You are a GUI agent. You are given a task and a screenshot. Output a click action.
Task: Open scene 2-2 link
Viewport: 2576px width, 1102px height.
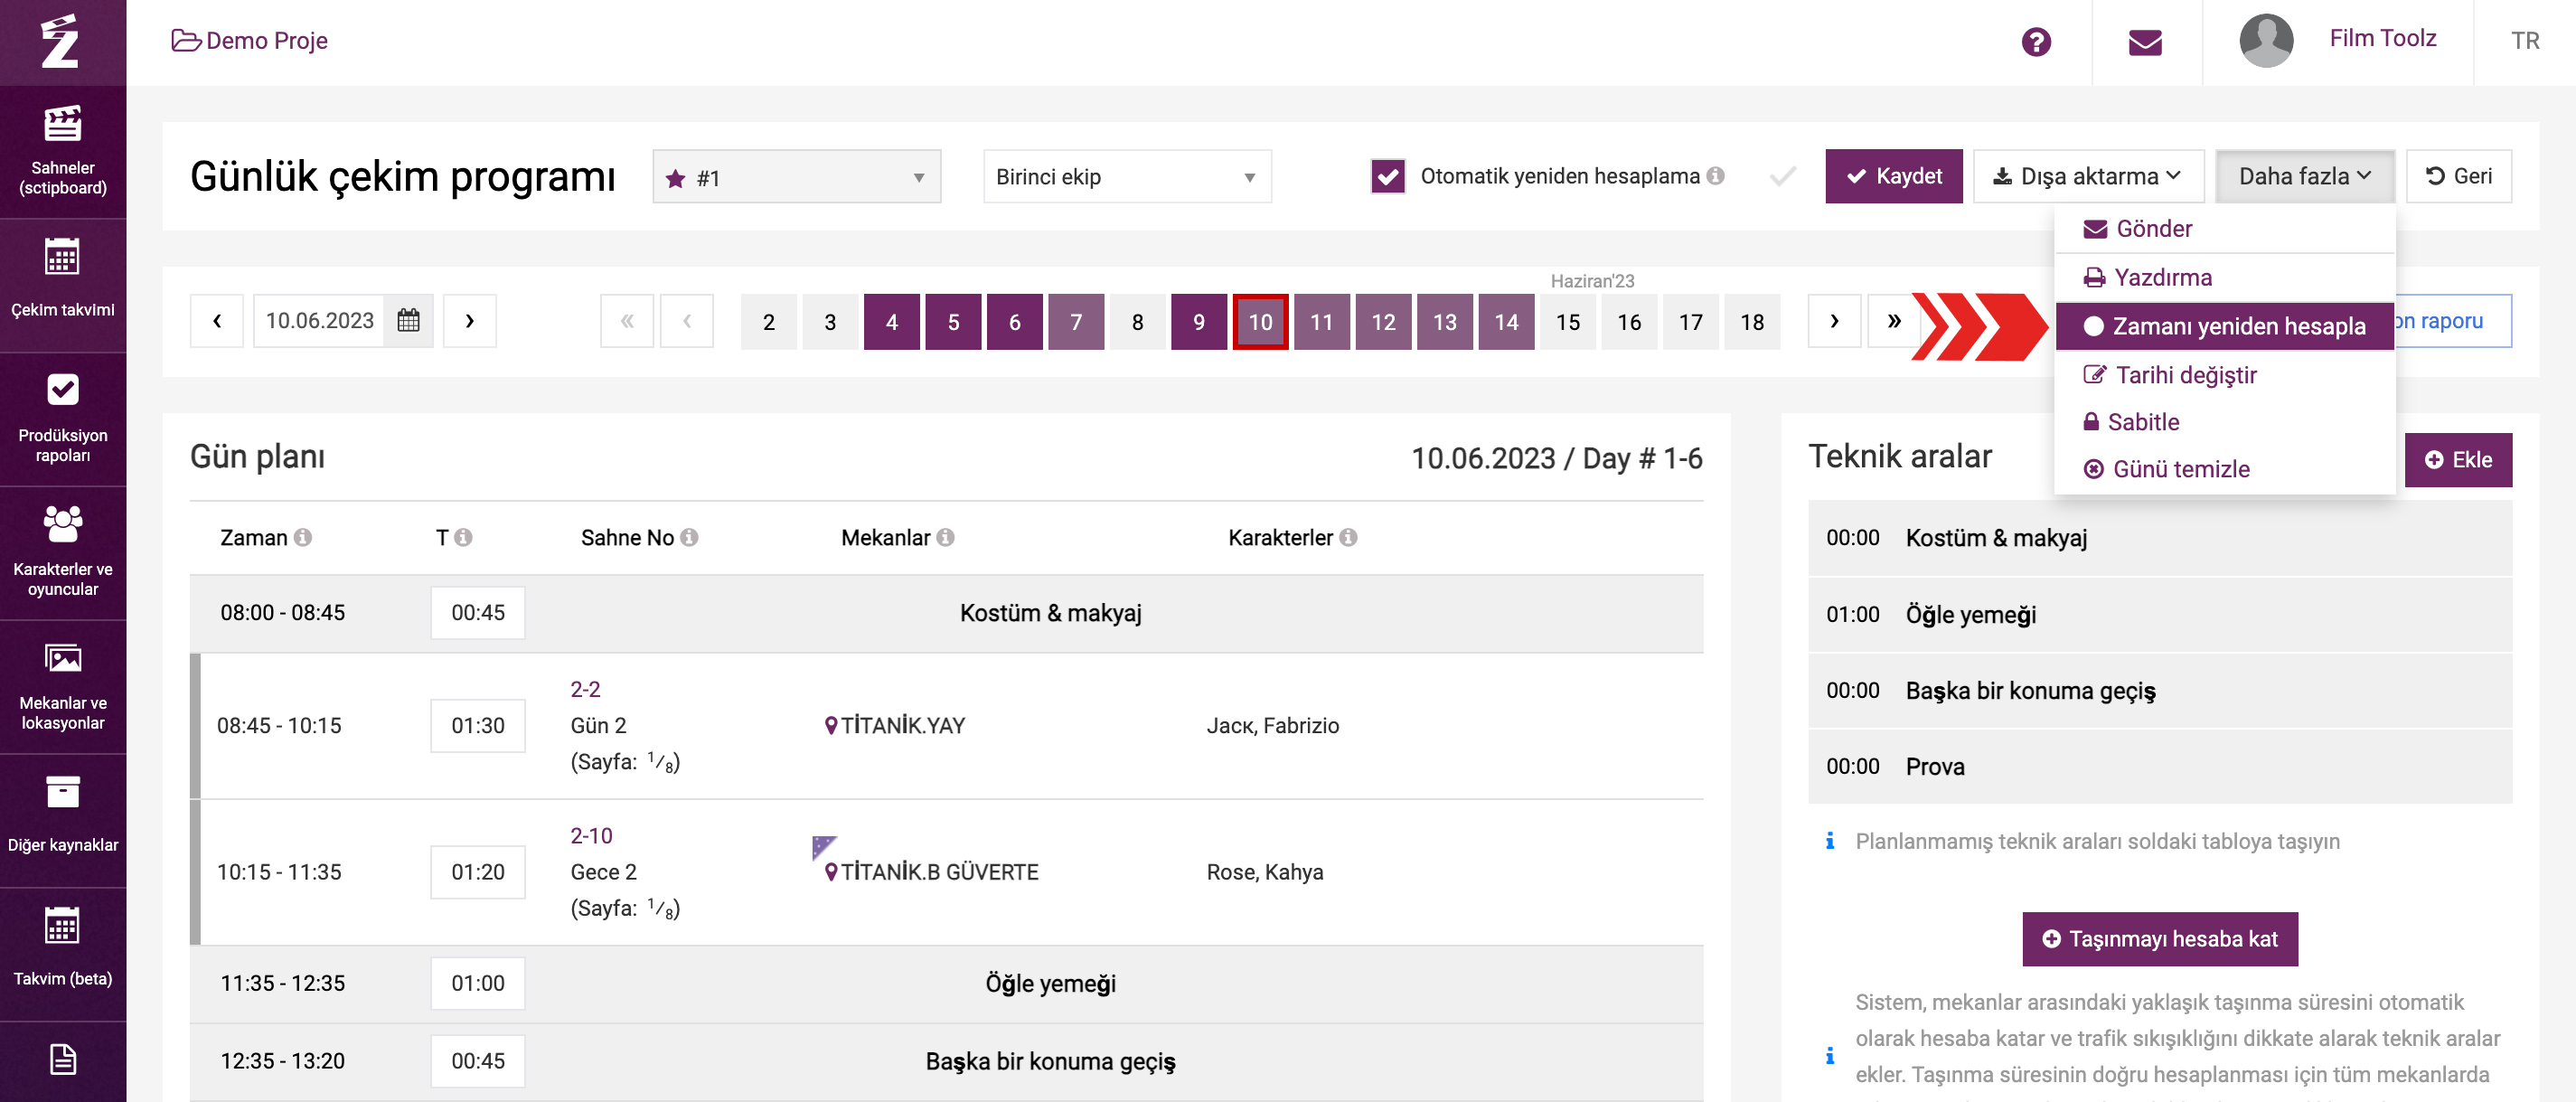pyautogui.click(x=585, y=689)
